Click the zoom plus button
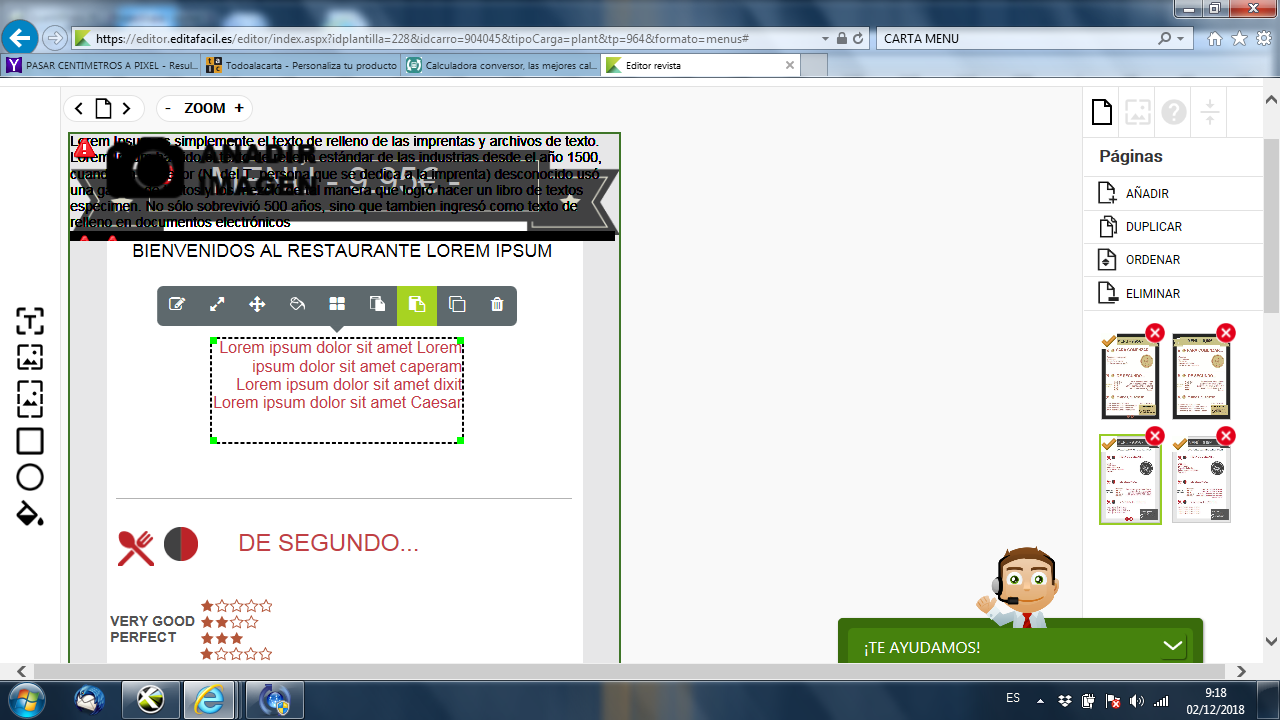1280x720 pixels. pyautogui.click(x=239, y=108)
